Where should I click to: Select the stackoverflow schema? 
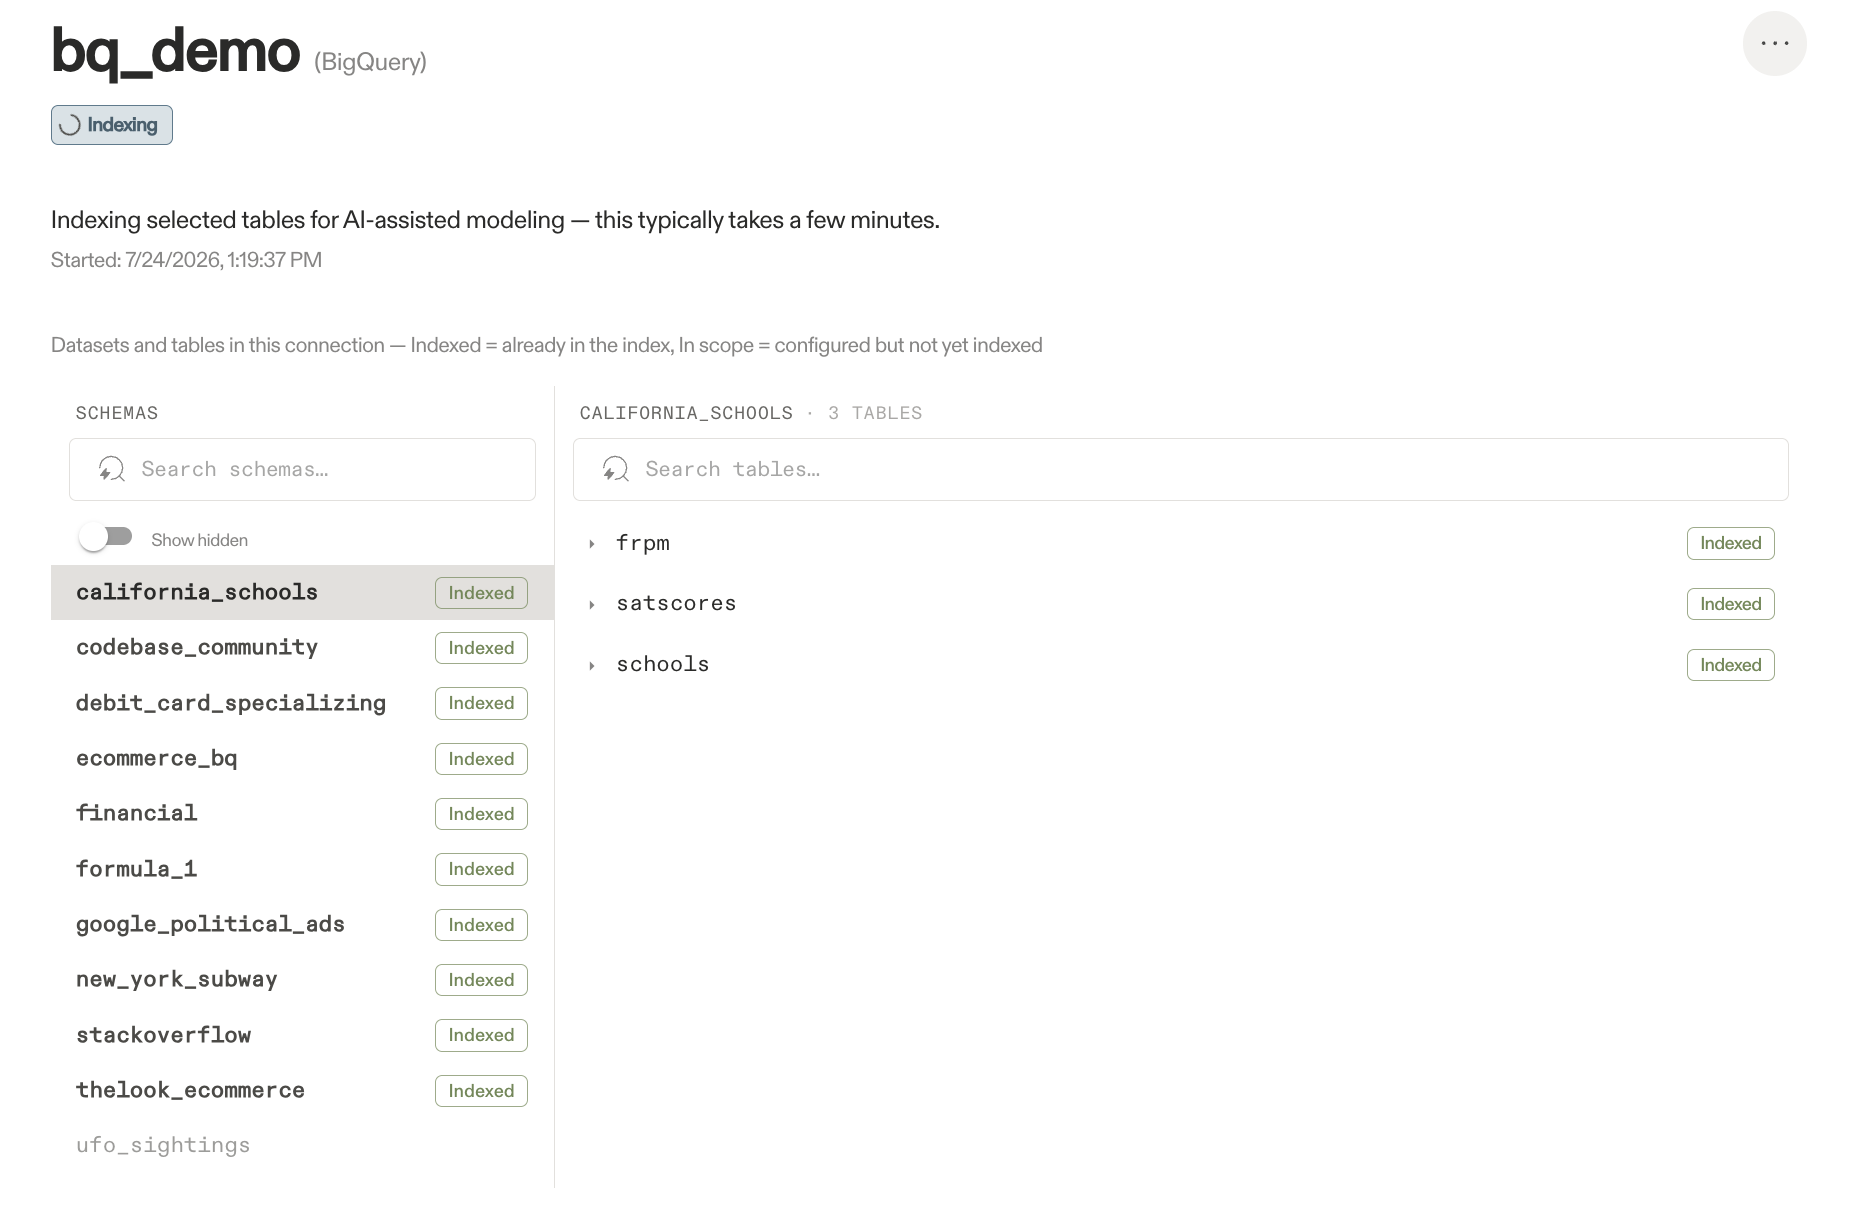coord(302,1035)
